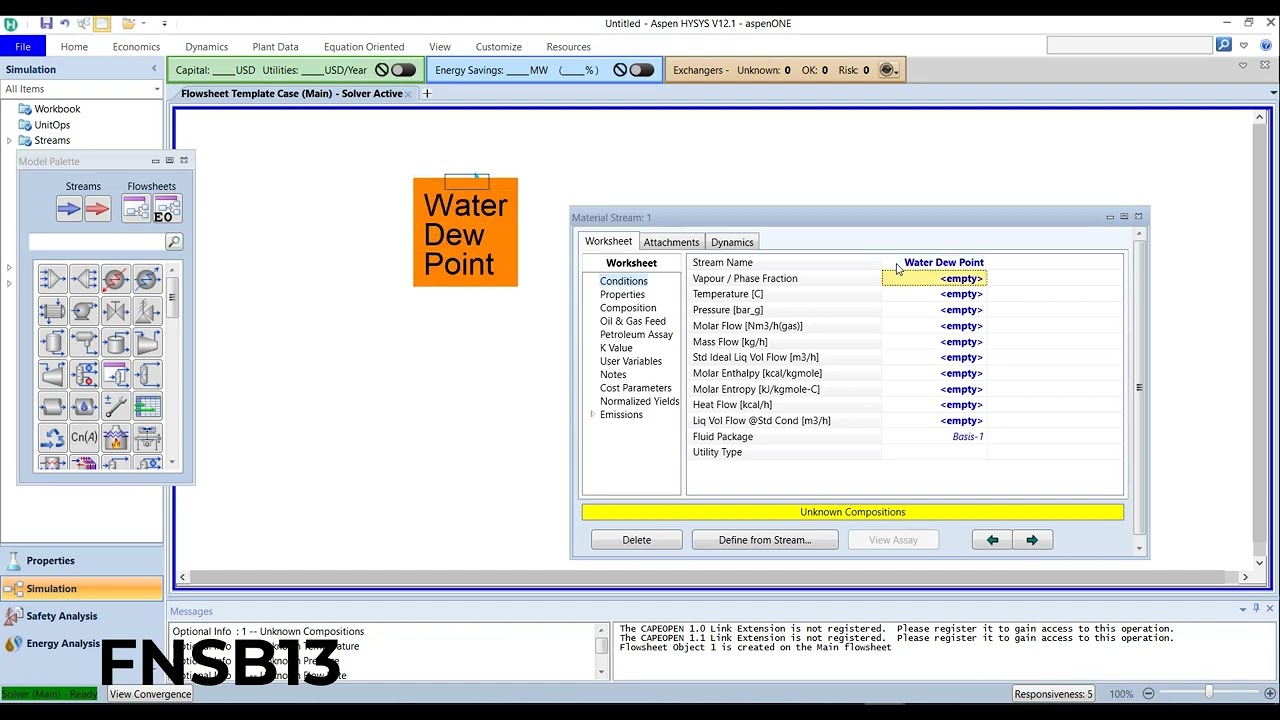Click the Model Palette search magnifier

click(x=173, y=242)
